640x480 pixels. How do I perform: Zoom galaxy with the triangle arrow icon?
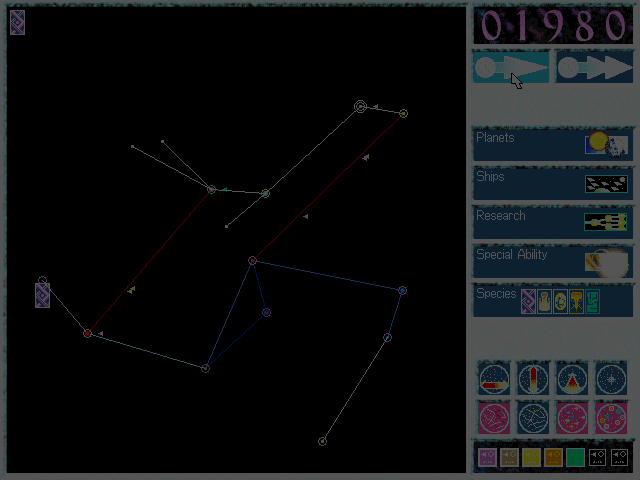572,380
